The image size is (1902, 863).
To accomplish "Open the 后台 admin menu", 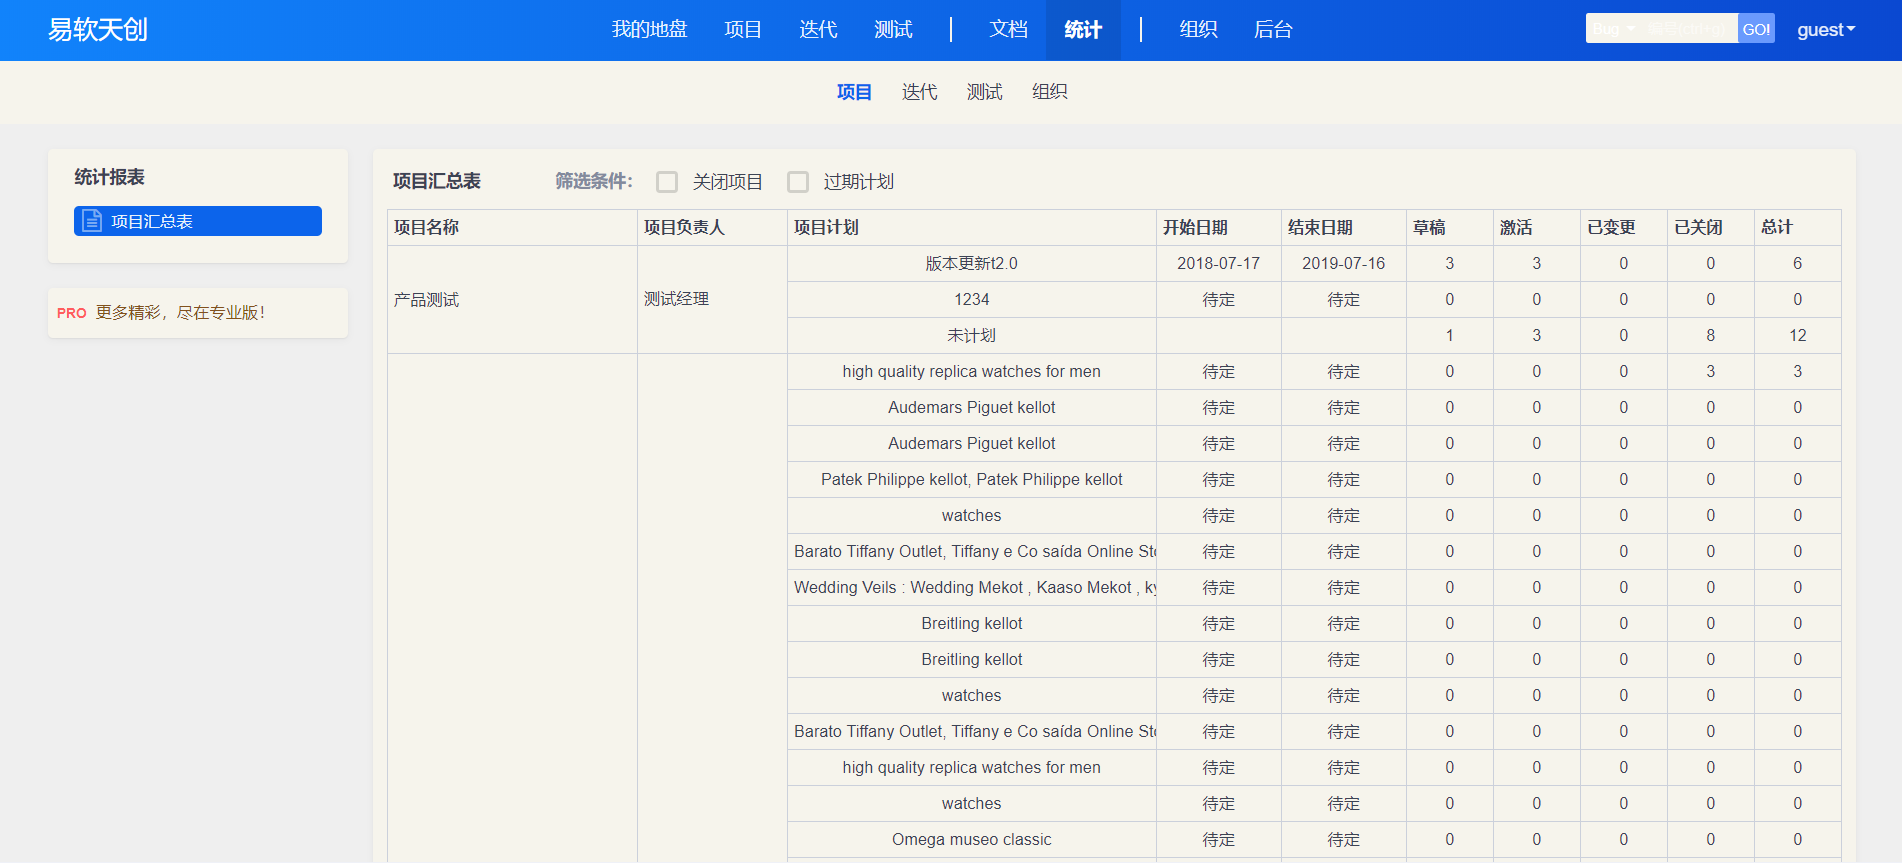I will [1272, 30].
